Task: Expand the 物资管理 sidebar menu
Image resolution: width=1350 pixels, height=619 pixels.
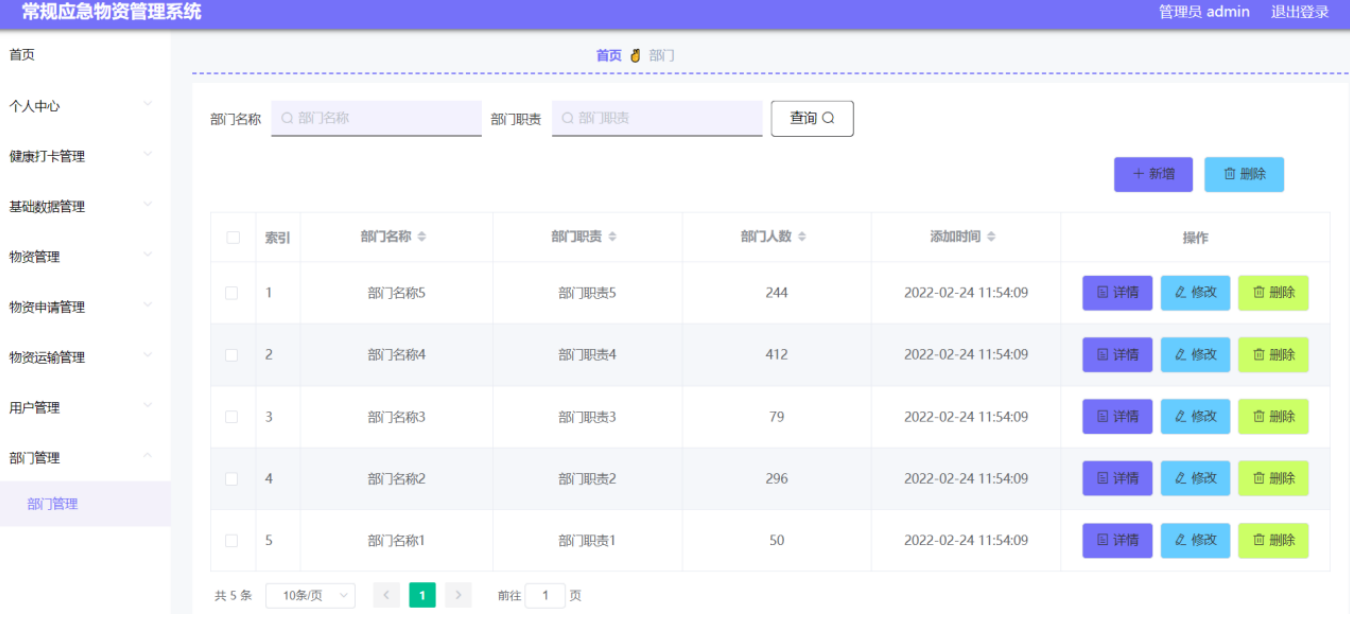Action: [x=85, y=257]
